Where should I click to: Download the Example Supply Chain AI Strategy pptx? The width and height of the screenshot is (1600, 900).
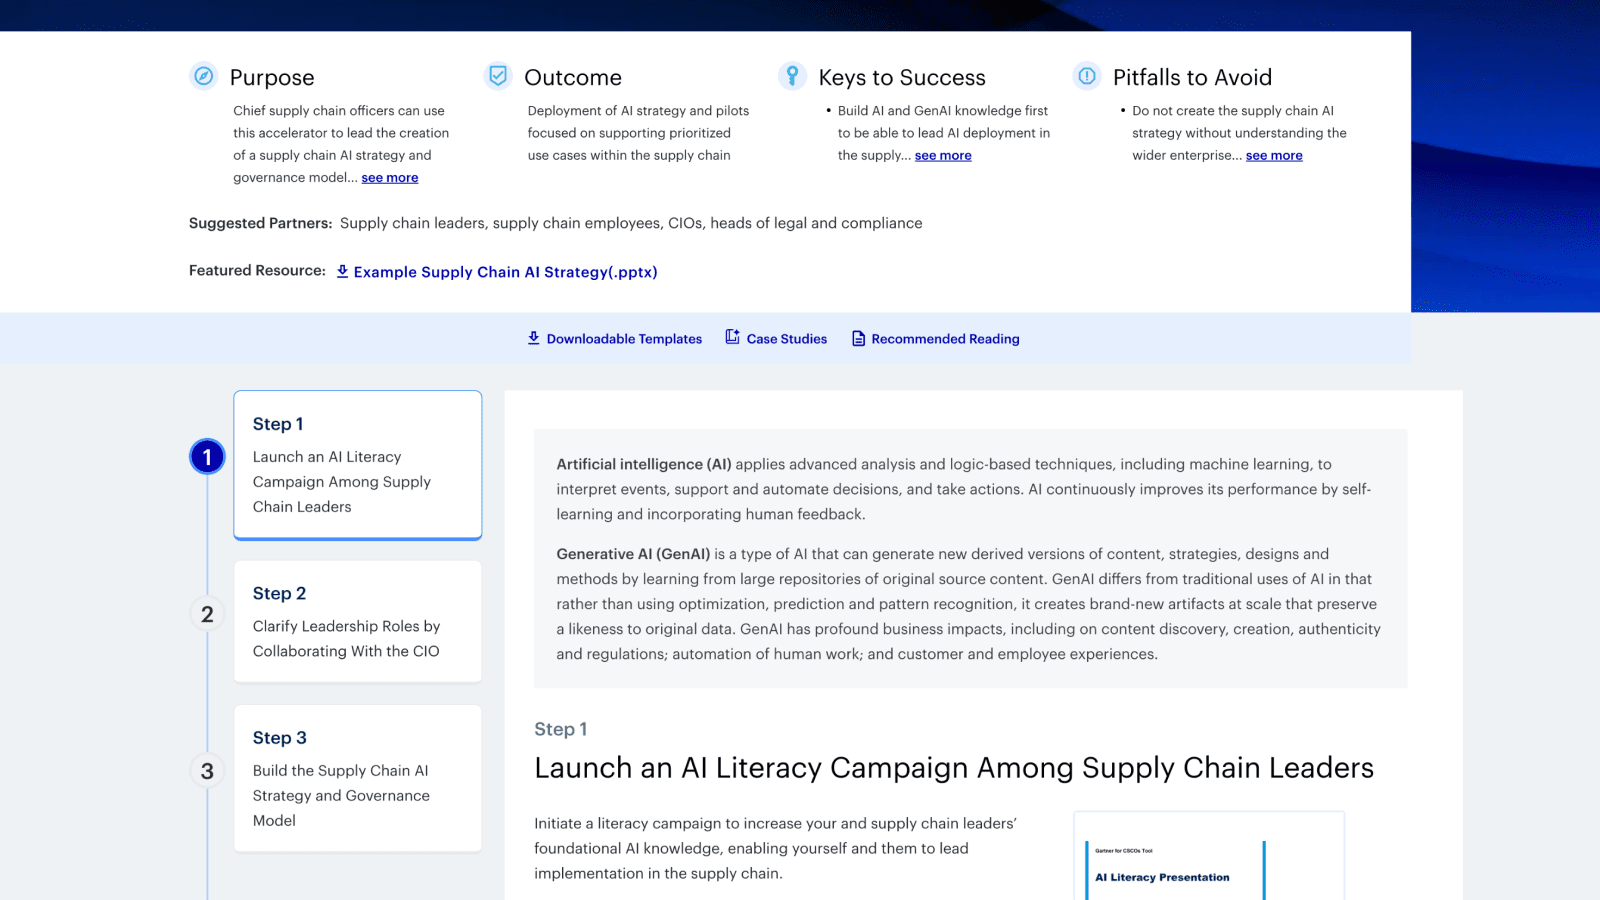507,271
